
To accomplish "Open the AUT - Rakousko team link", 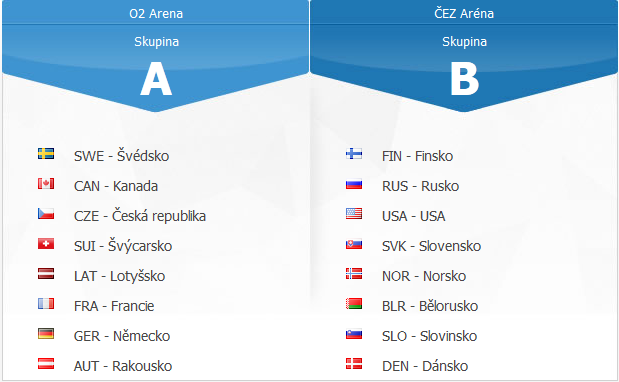I will [123, 366].
